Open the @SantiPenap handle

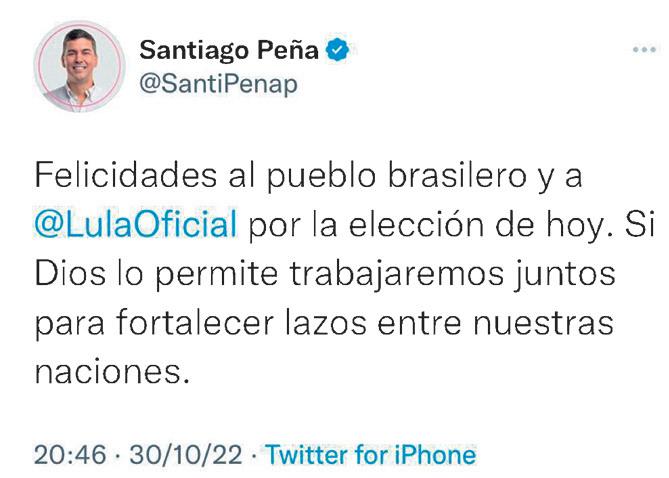pos(218,84)
